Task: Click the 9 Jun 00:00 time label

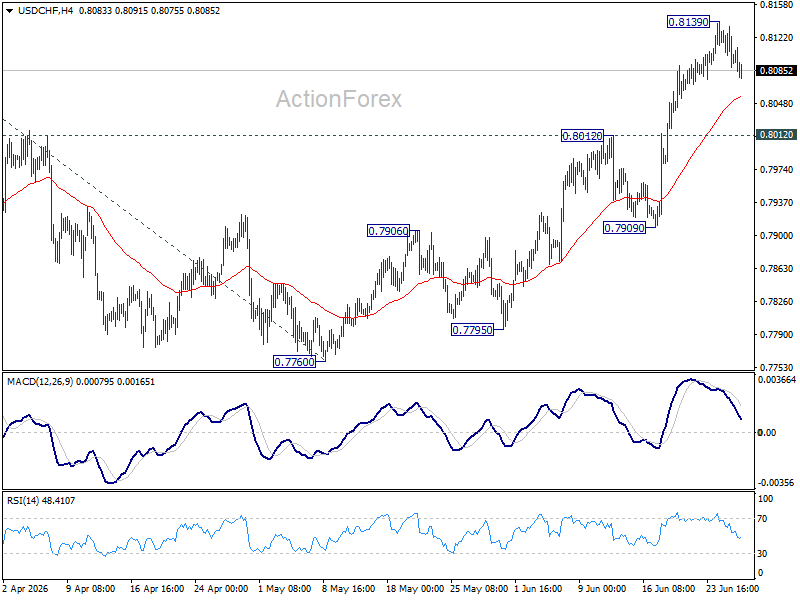Action: [602, 588]
